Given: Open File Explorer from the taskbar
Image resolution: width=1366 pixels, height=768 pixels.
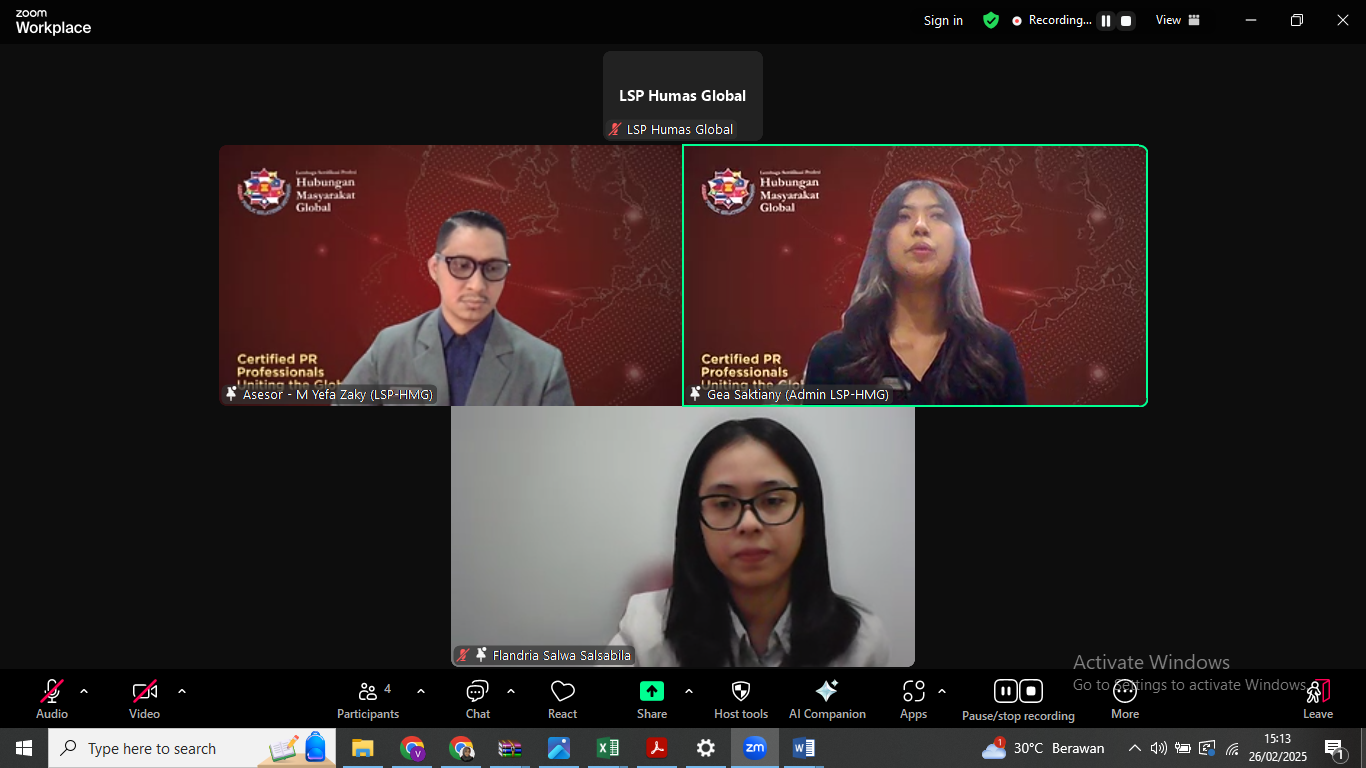Looking at the screenshot, I should click(x=362, y=748).
